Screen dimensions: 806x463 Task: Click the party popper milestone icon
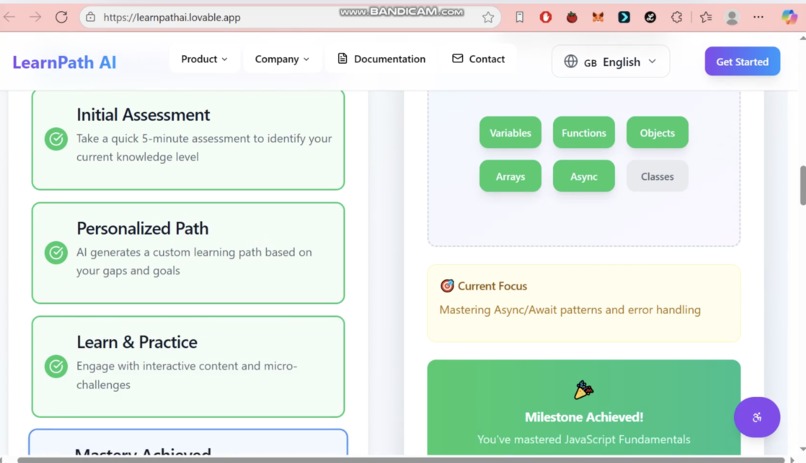coord(583,390)
